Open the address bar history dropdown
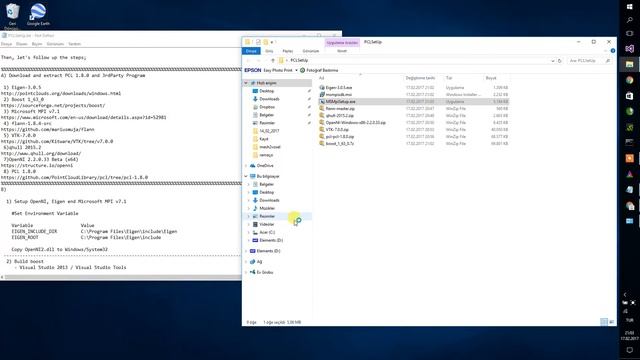The image size is (640, 360). [553, 60]
